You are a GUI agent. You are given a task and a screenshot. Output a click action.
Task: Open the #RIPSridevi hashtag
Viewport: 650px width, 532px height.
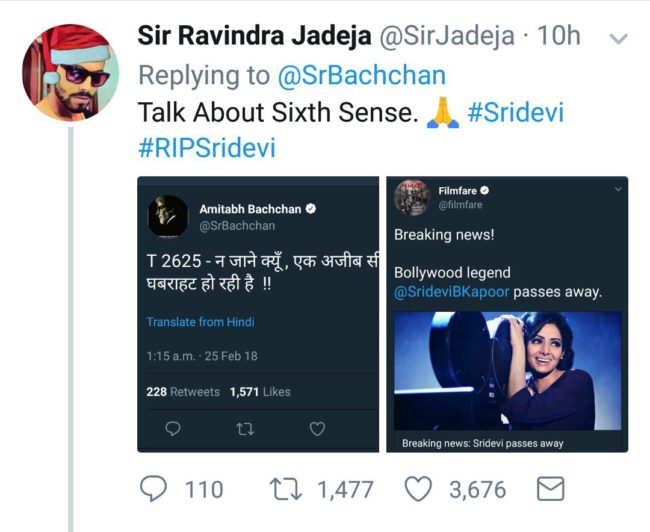click(206, 148)
